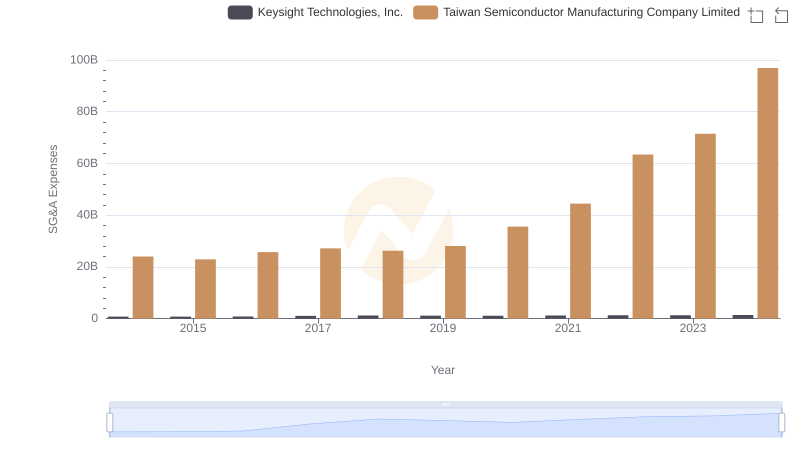Viewport: 800px width, 461px height.
Task: Click the SG&A Expenses axis title
Action: (53, 189)
